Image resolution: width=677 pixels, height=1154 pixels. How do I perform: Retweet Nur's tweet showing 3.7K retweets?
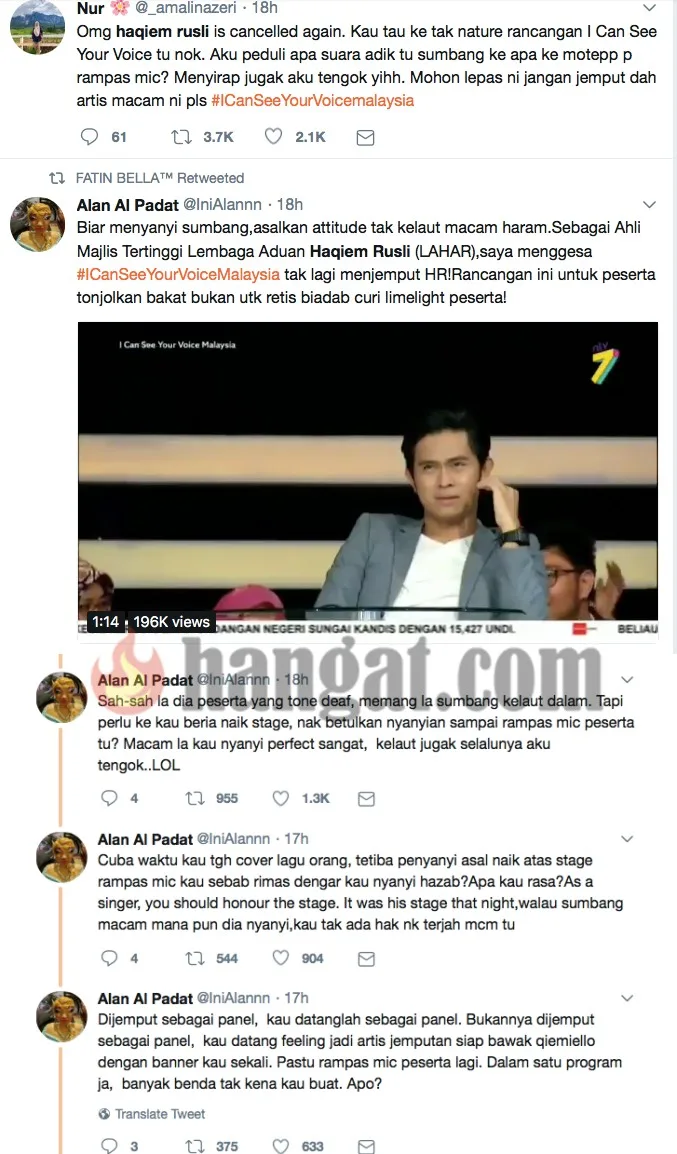tap(181, 137)
